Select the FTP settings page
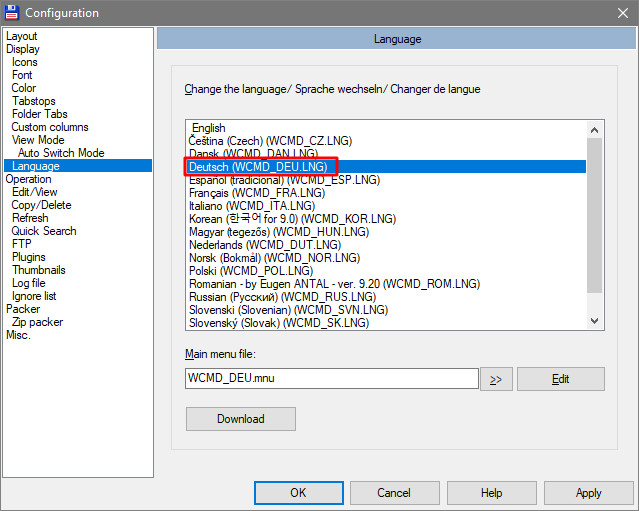The image size is (639, 511). (x=22, y=244)
